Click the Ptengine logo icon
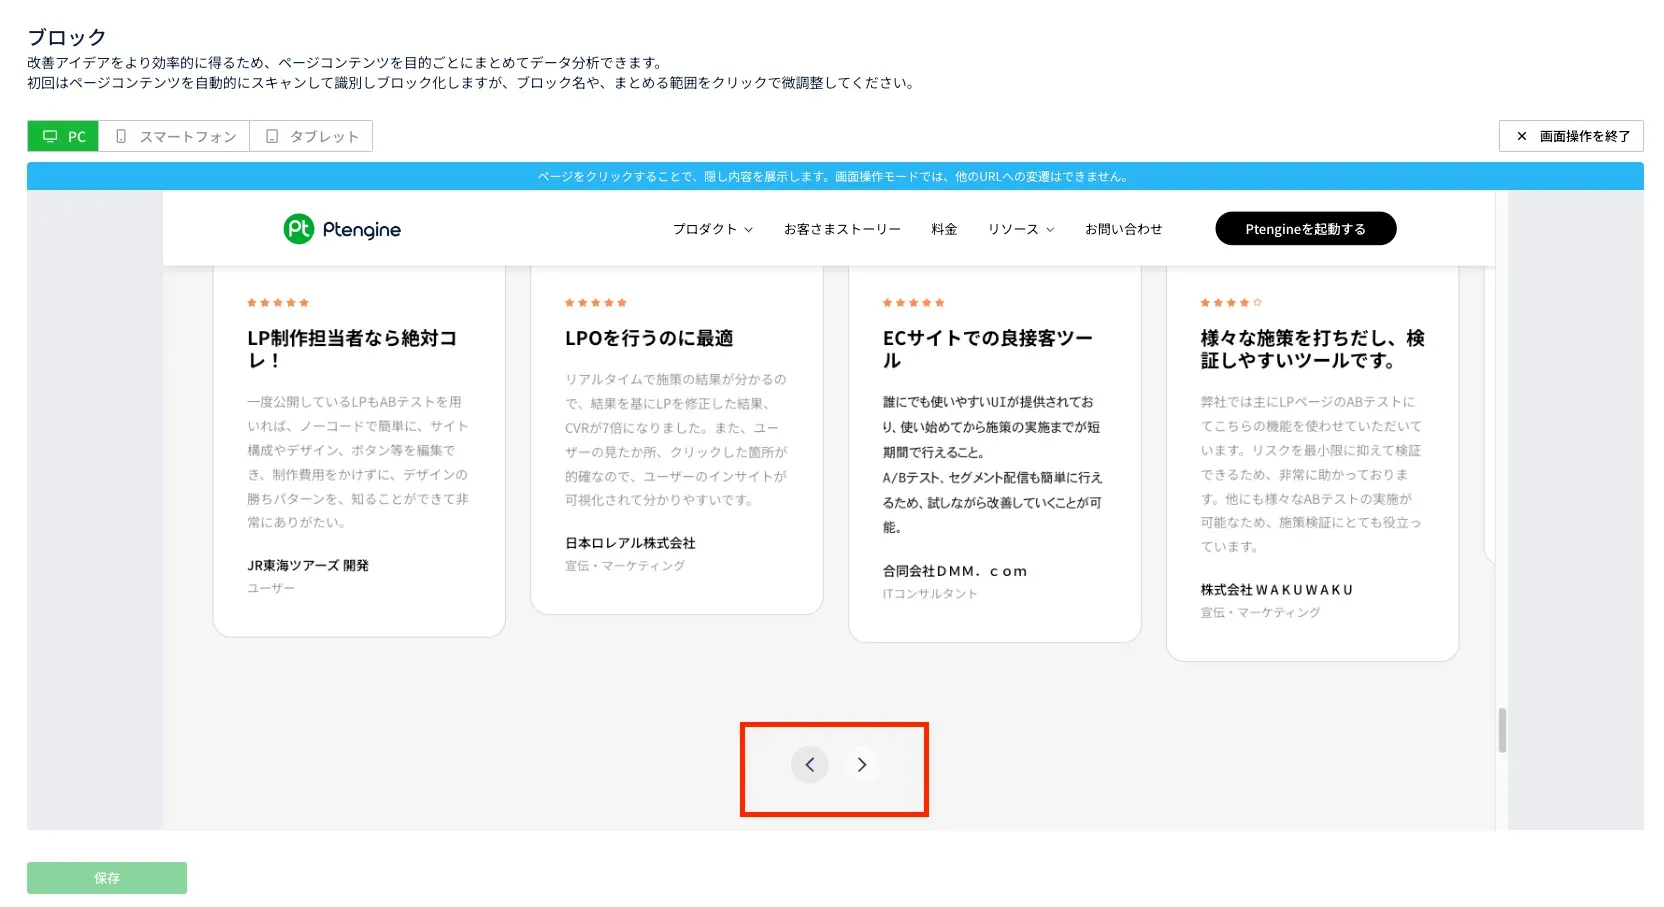Image resolution: width=1664 pixels, height=907 pixels. [298, 229]
